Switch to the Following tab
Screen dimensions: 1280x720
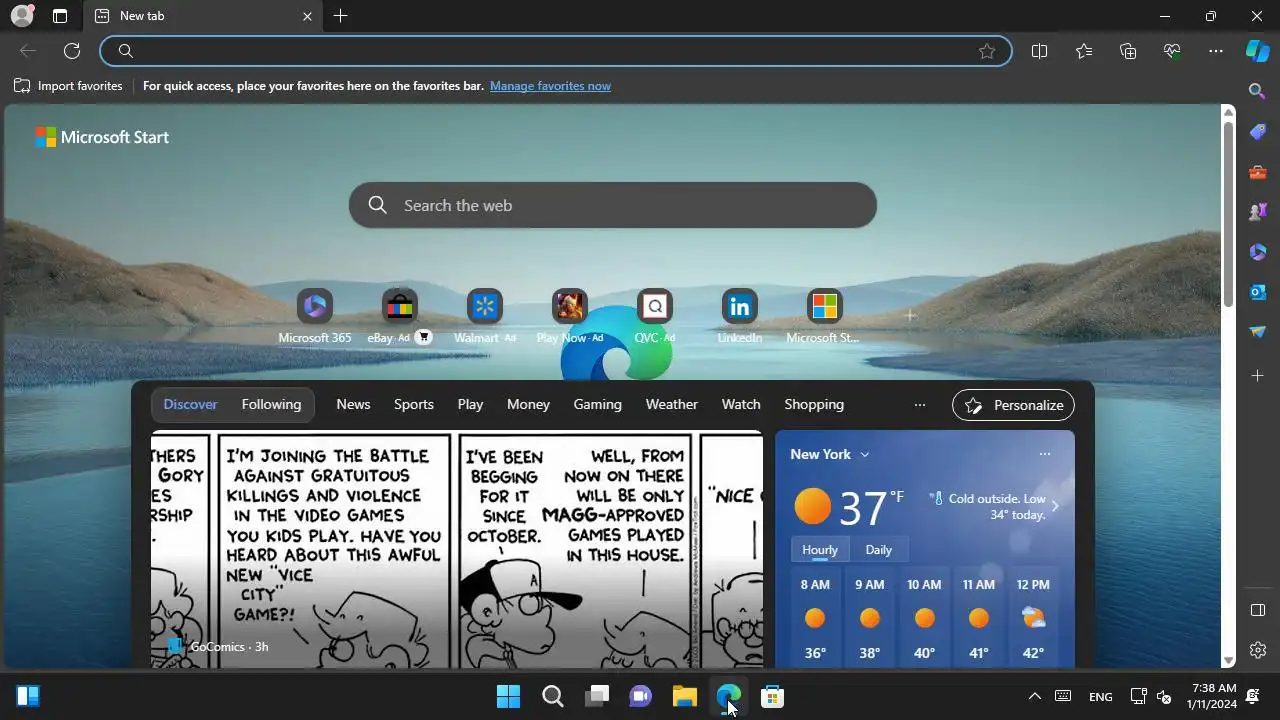click(x=271, y=404)
